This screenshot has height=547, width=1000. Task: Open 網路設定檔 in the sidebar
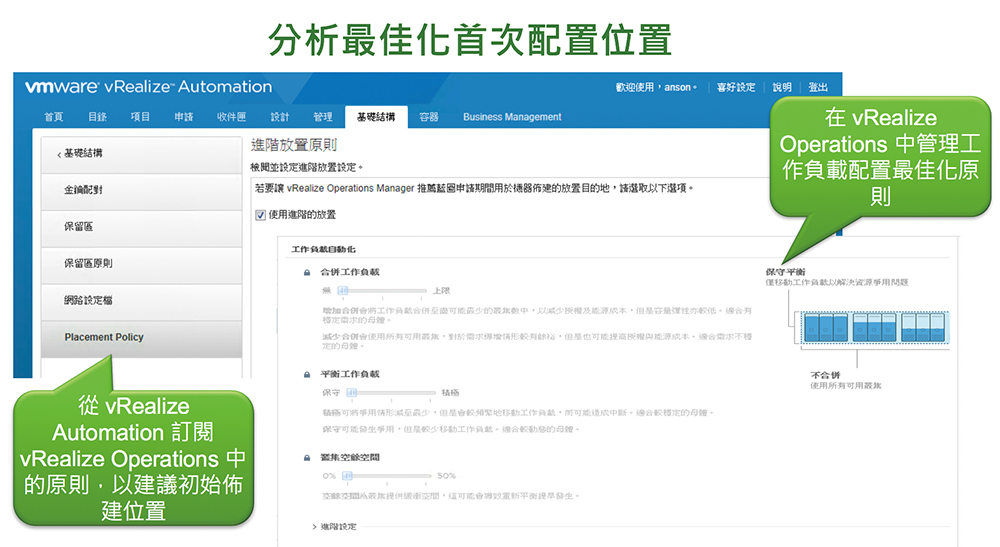tap(142, 300)
